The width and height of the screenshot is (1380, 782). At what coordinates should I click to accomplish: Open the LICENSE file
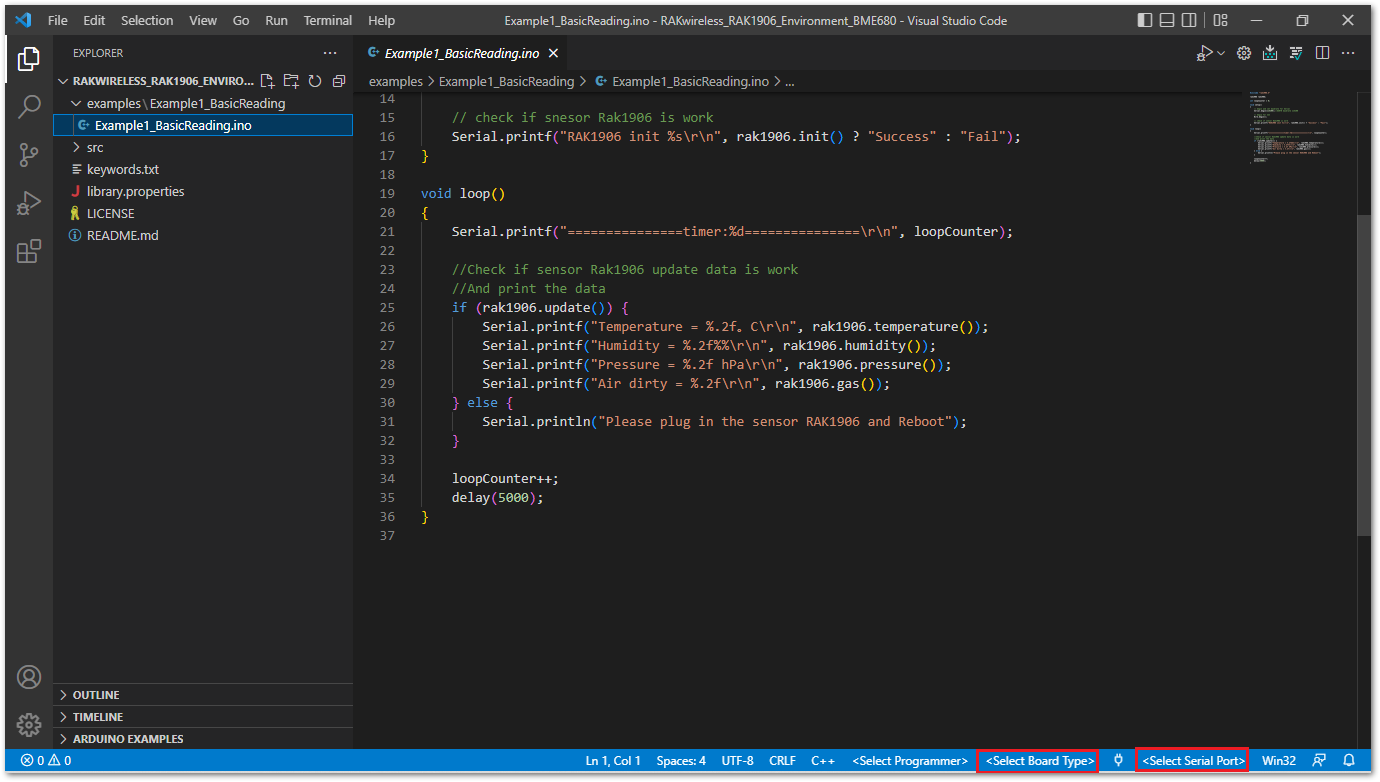203,213
